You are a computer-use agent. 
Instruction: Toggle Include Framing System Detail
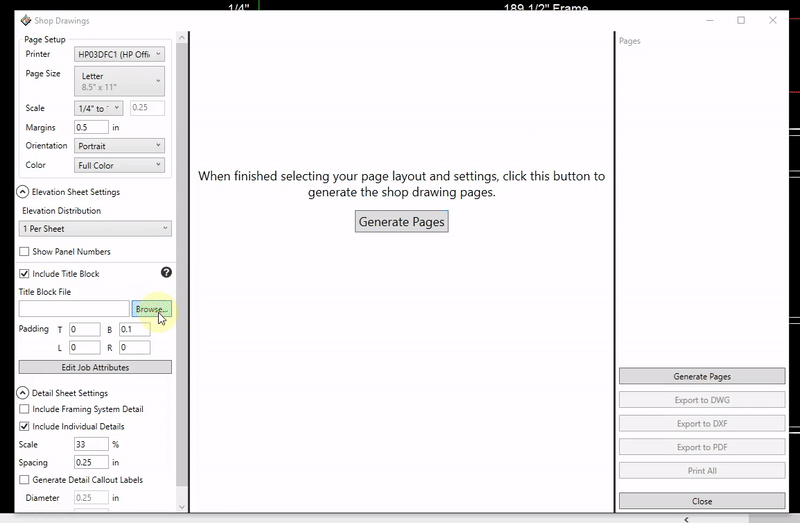(24, 409)
